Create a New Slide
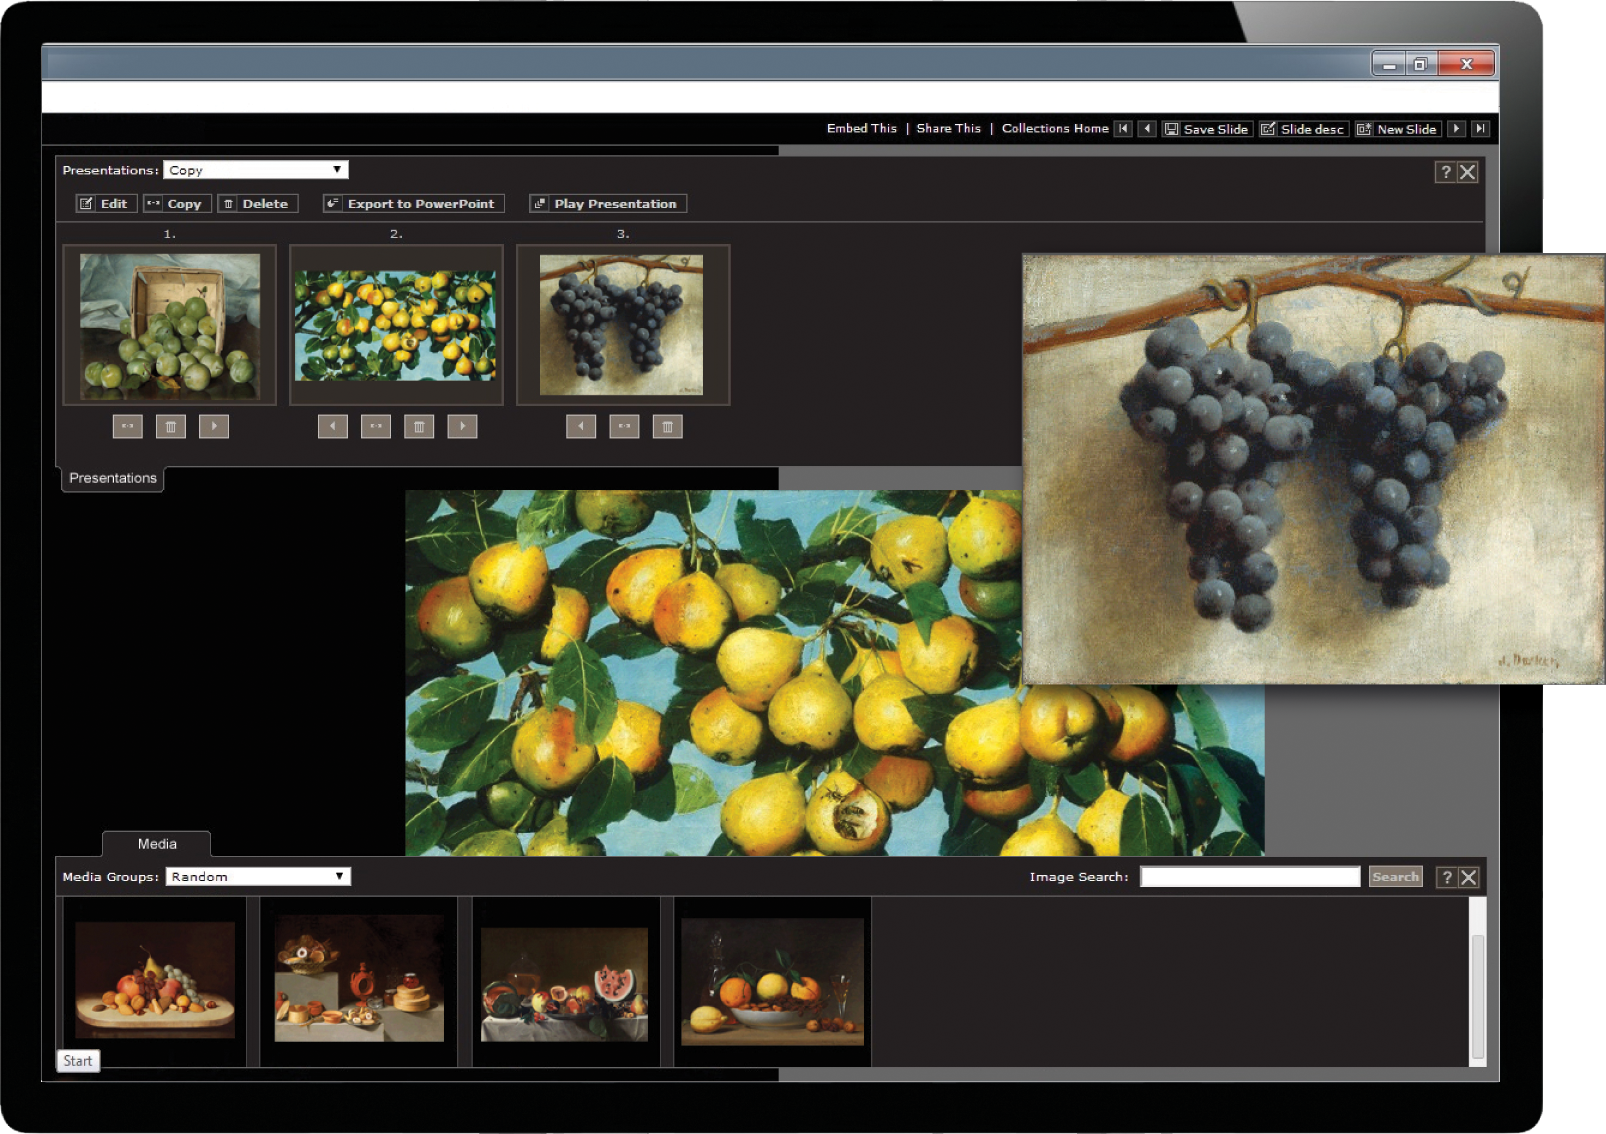 1398,129
